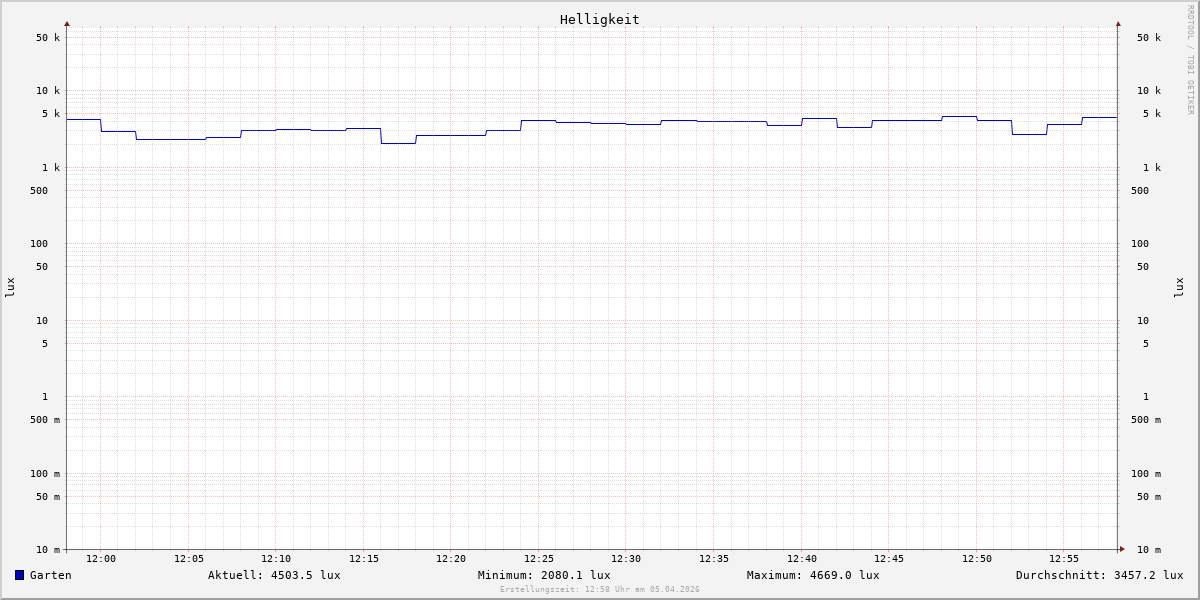
Task: Pick the 12:45 time axis label
Action: coord(889,559)
